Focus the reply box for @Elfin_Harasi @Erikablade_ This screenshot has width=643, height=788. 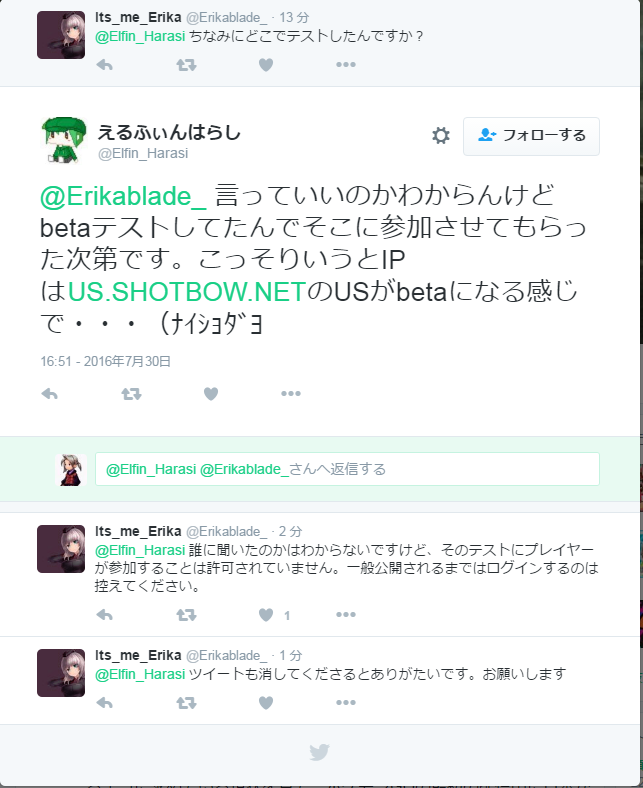click(347, 469)
